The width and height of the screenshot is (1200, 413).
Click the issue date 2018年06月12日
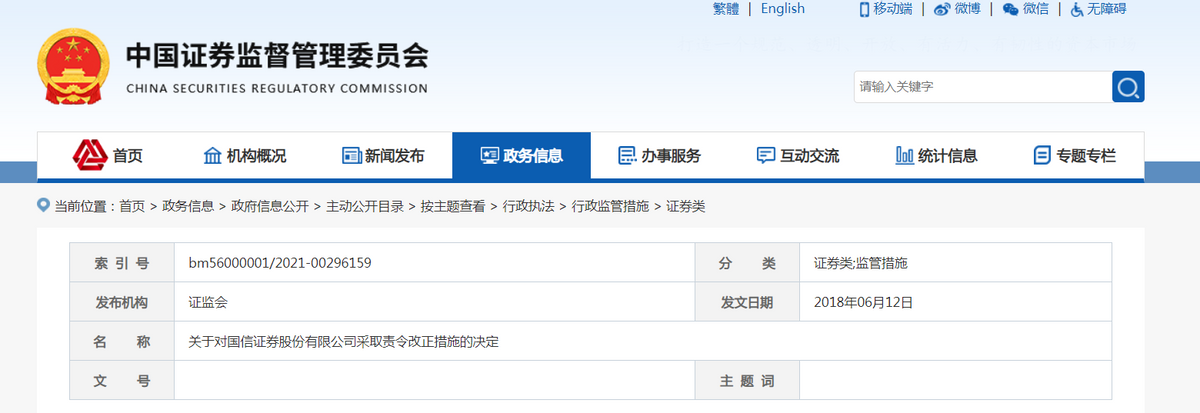click(864, 301)
